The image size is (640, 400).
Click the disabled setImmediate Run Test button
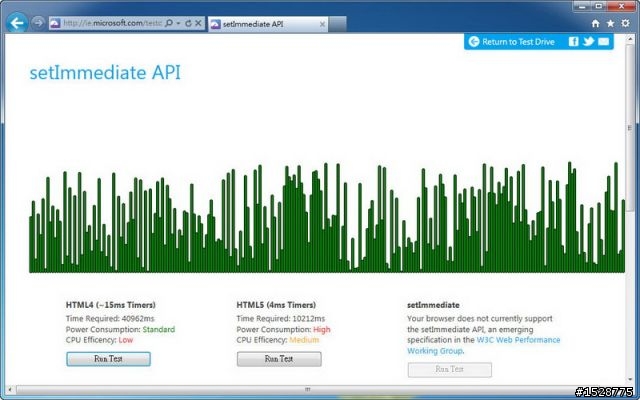click(450, 369)
